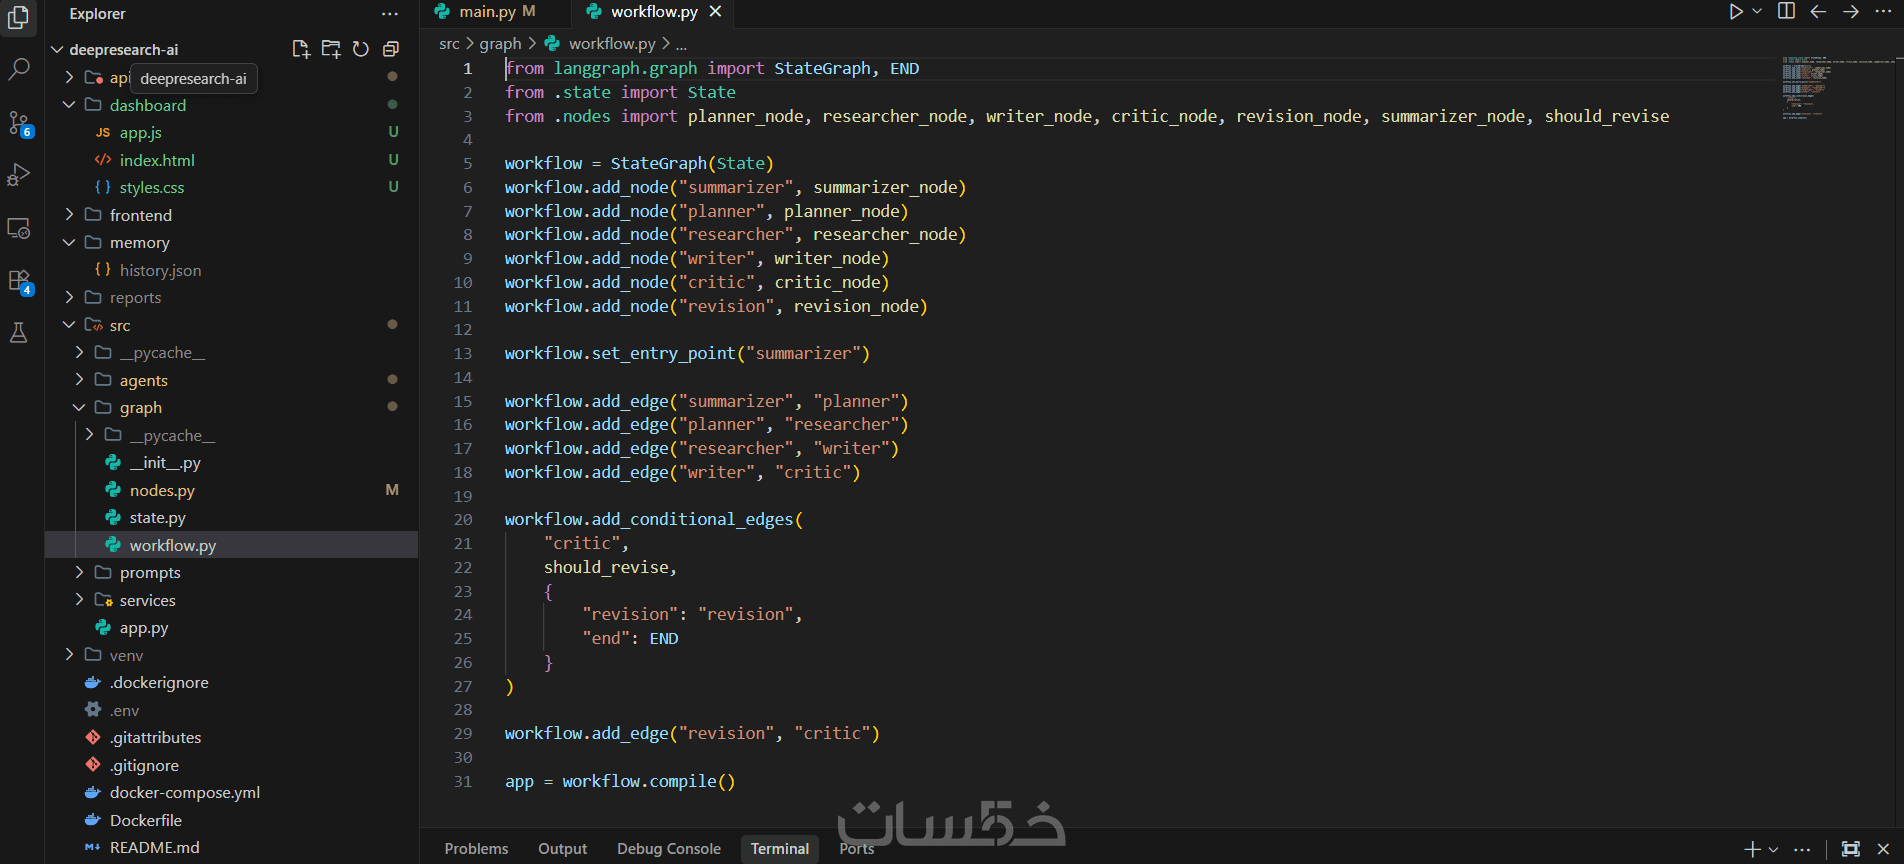Open history.json file
The width and height of the screenshot is (1904, 864).
(231, 270)
